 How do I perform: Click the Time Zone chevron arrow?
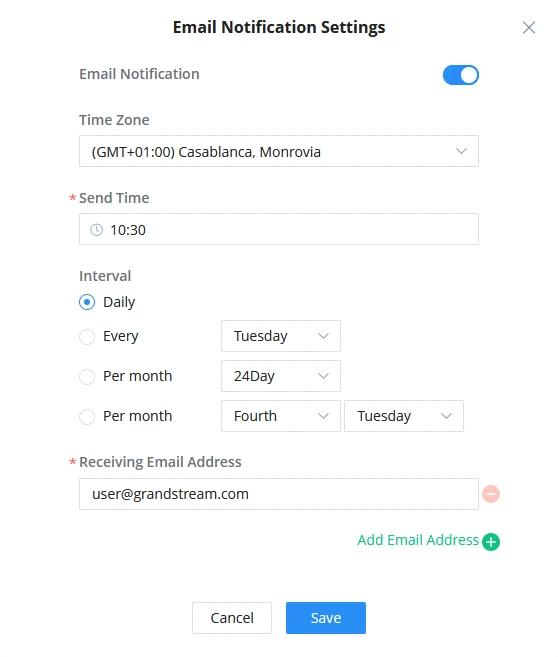pos(461,151)
